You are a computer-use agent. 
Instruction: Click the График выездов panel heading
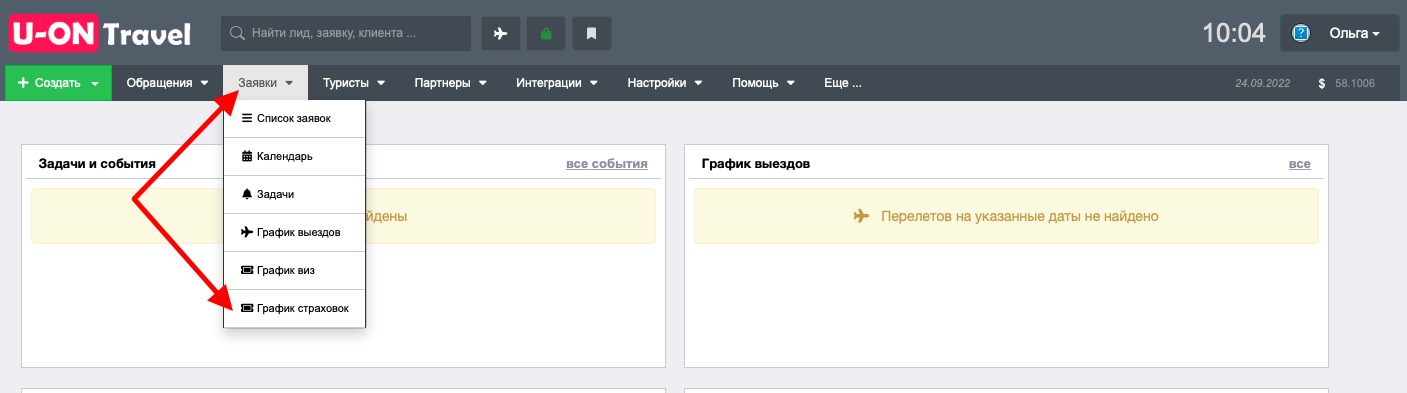[756, 163]
